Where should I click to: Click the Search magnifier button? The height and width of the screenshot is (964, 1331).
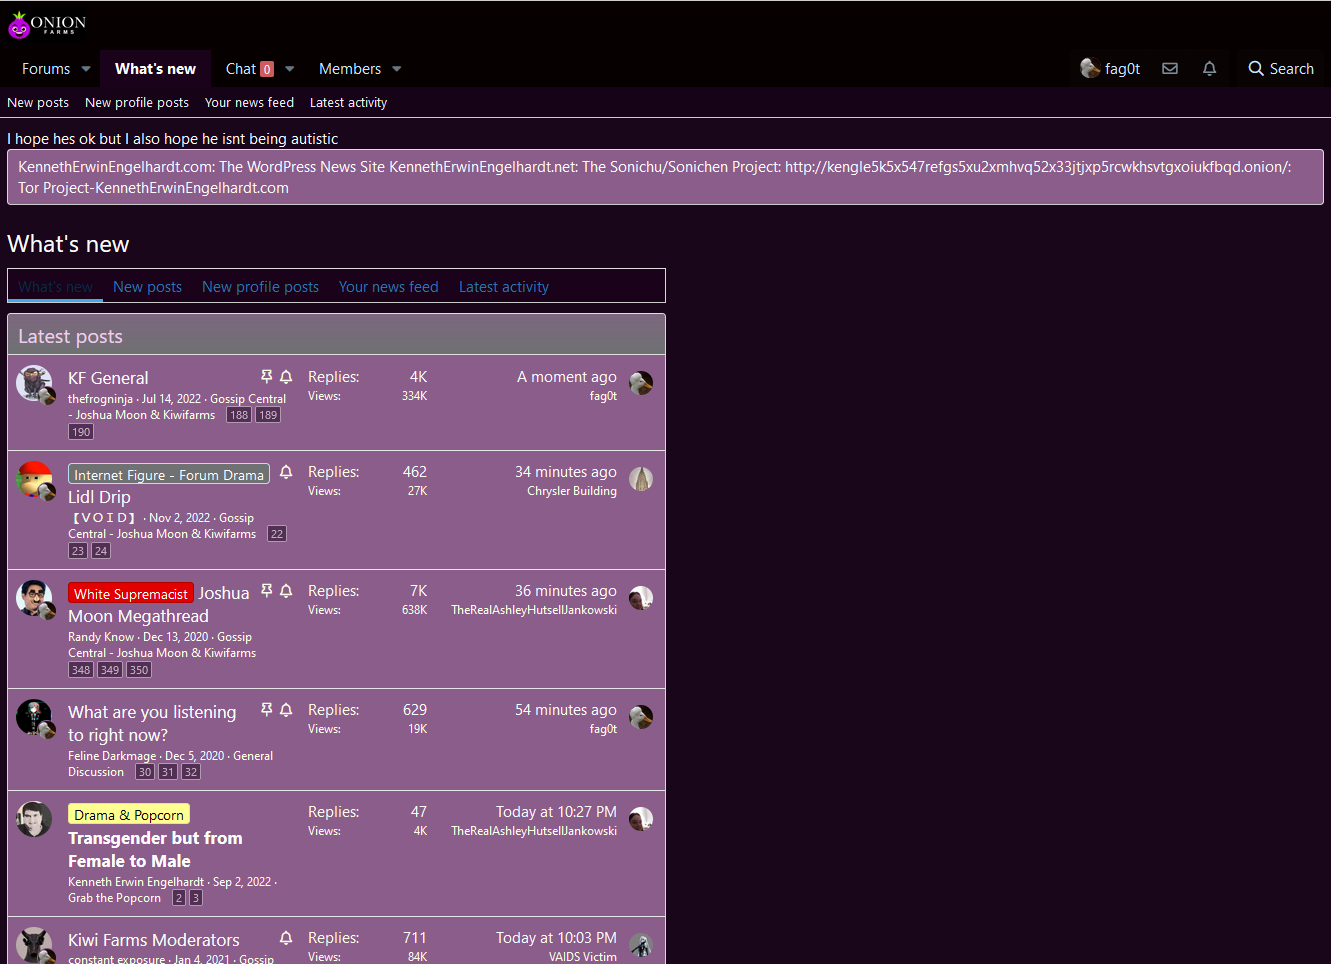pos(1281,69)
